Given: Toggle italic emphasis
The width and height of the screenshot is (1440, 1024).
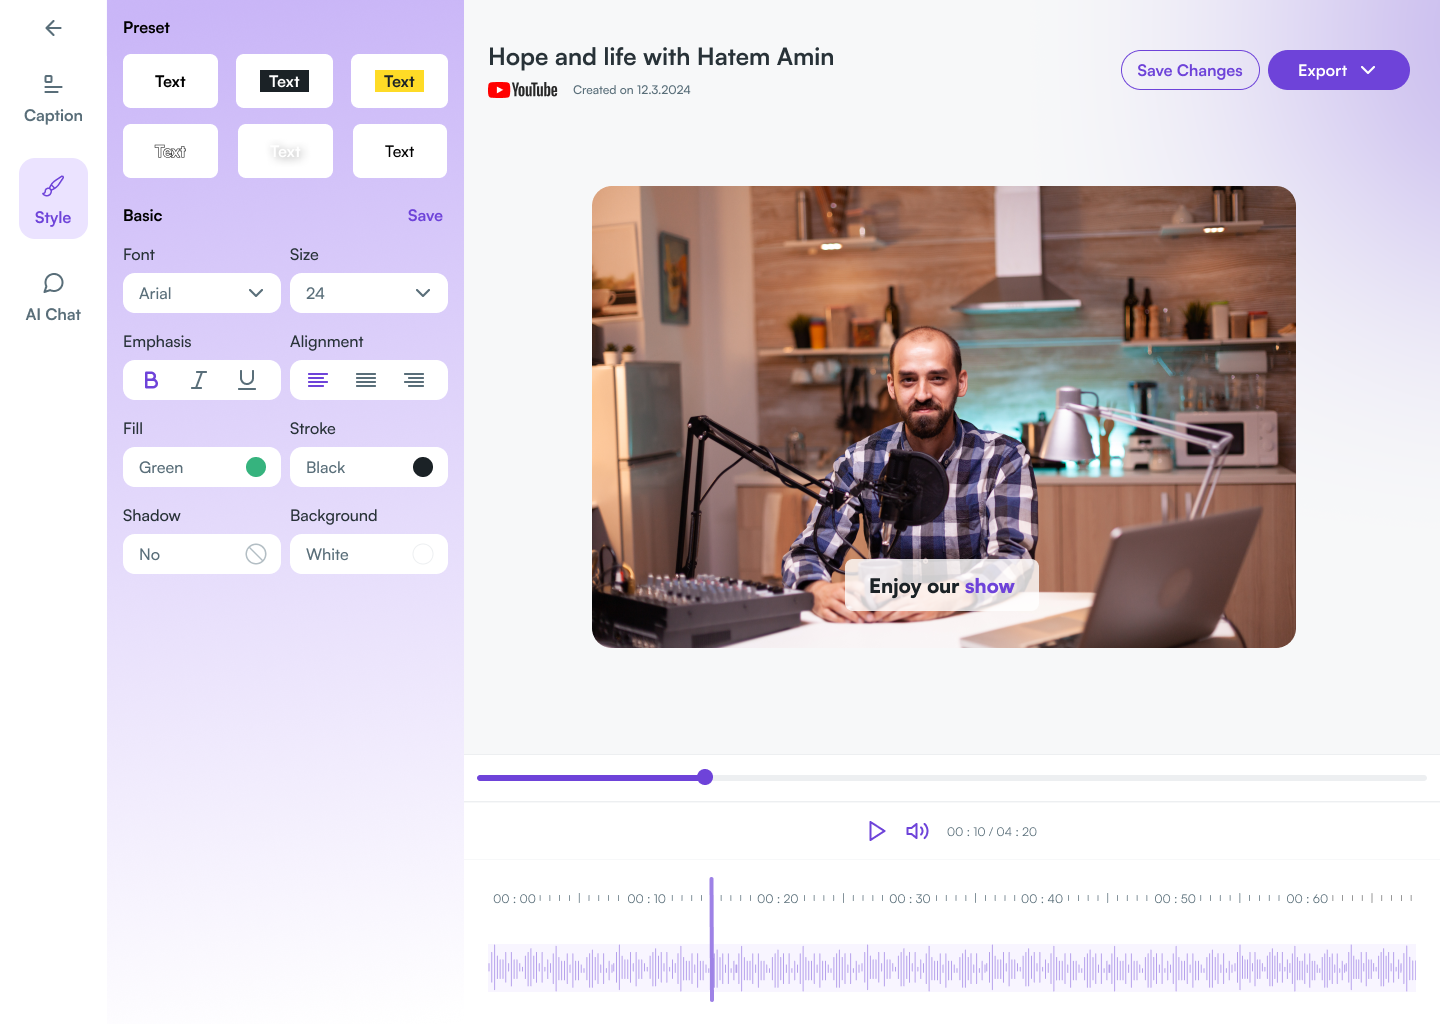Looking at the screenshot, I should [199, 380].
